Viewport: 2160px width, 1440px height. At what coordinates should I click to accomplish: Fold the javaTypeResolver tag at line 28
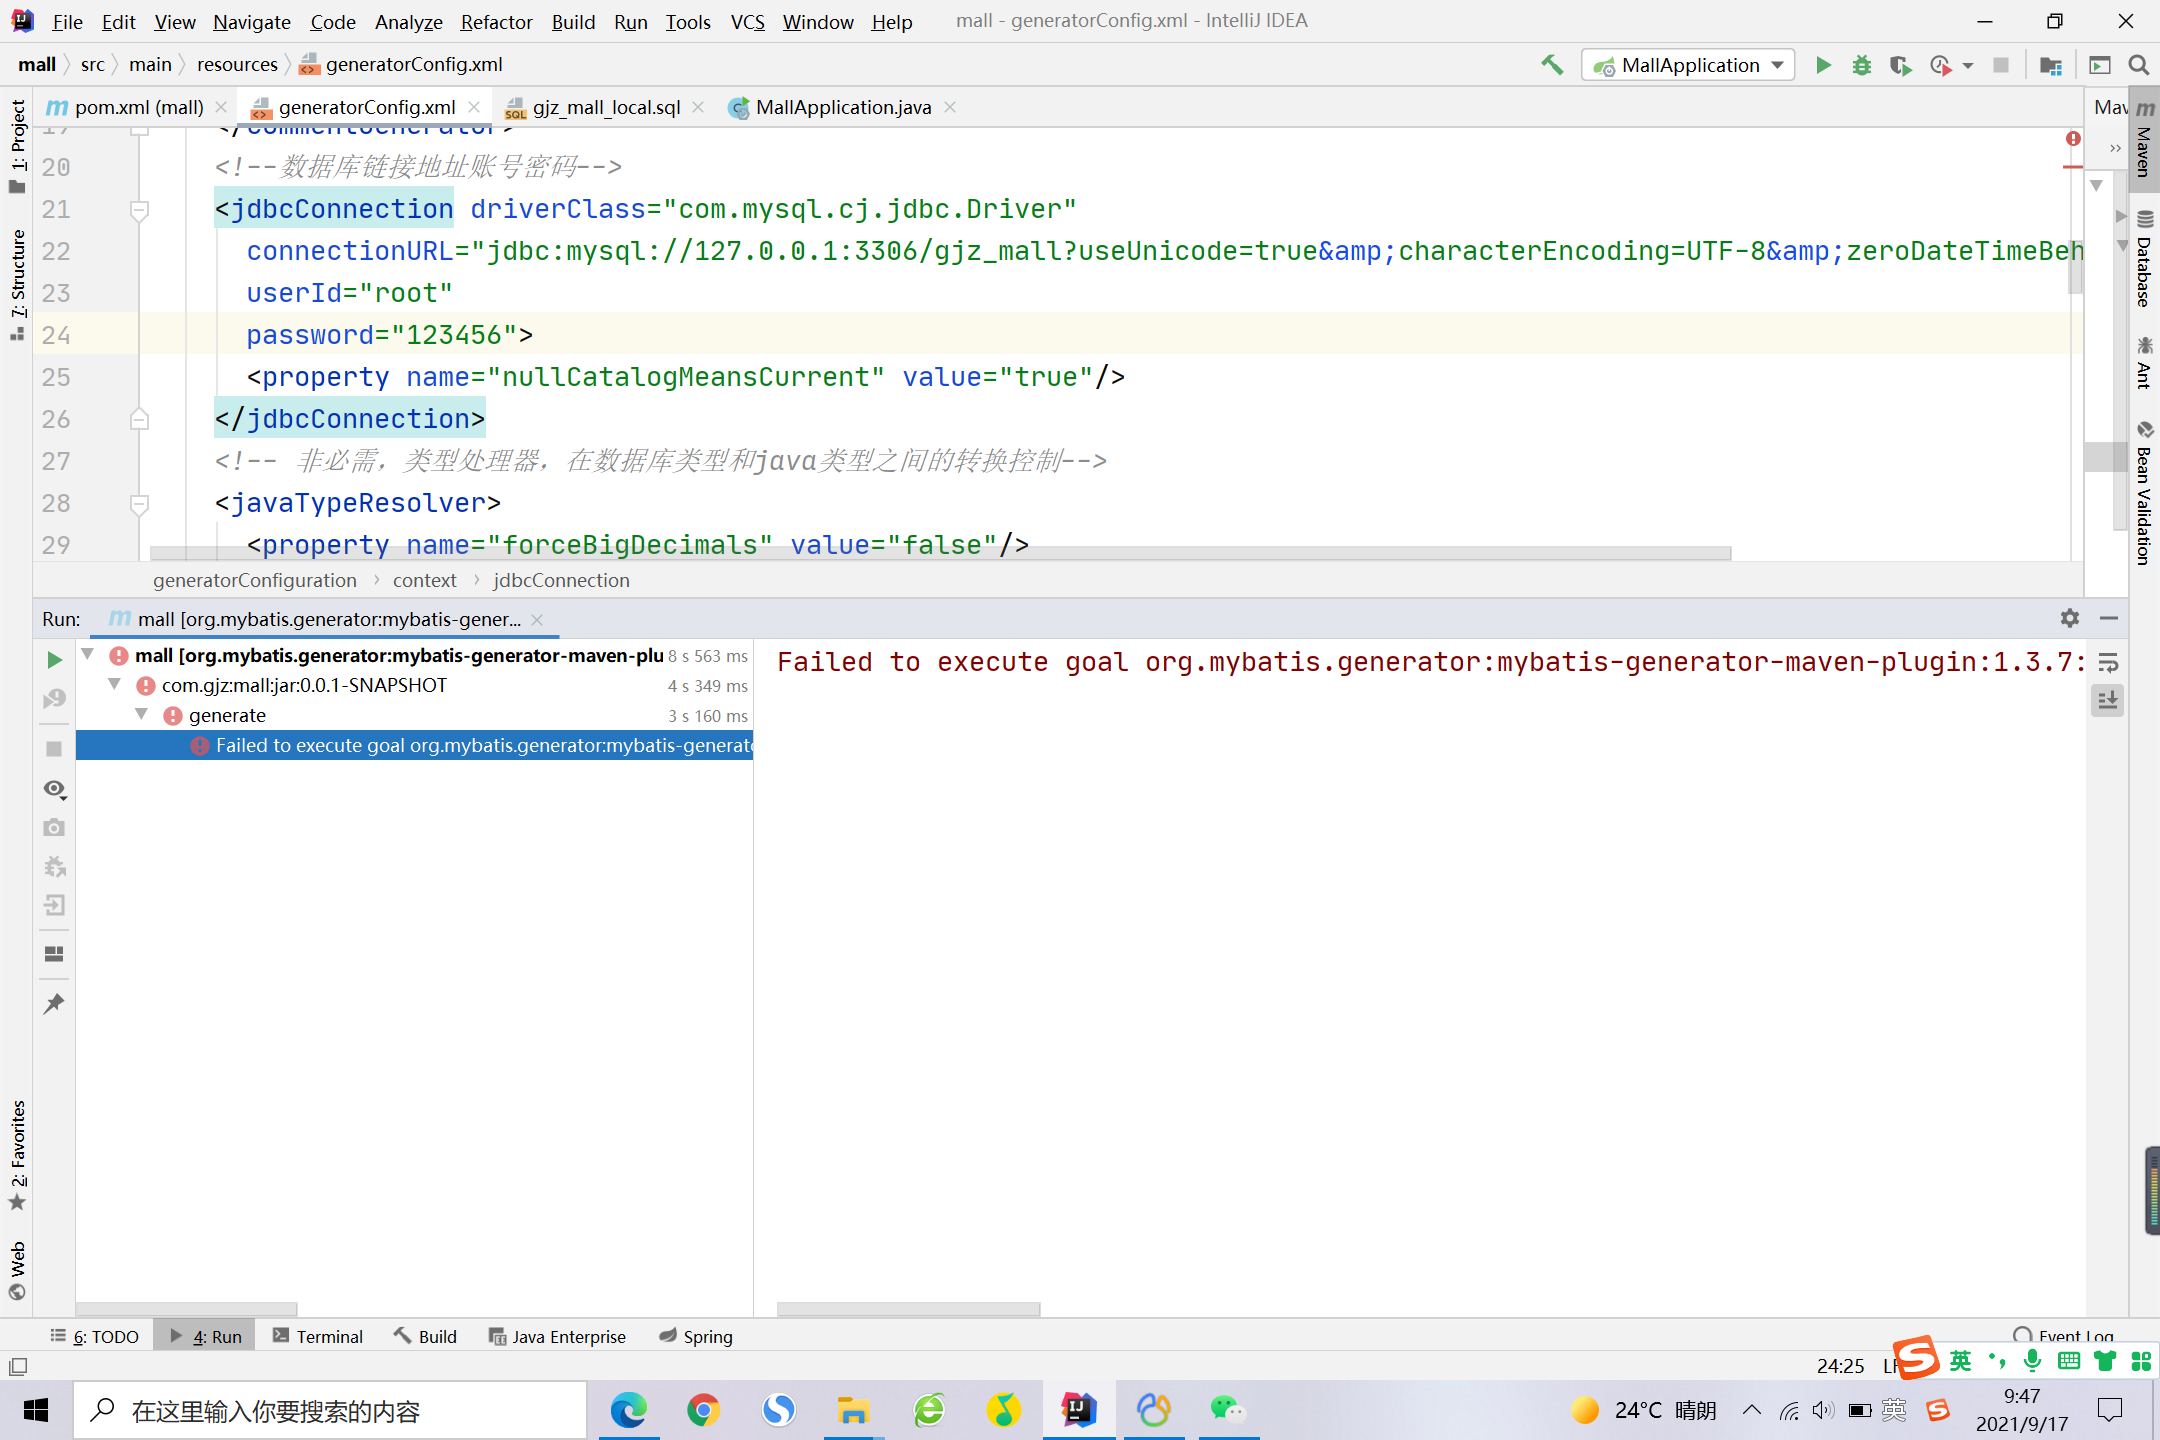(x=140, y=504)
